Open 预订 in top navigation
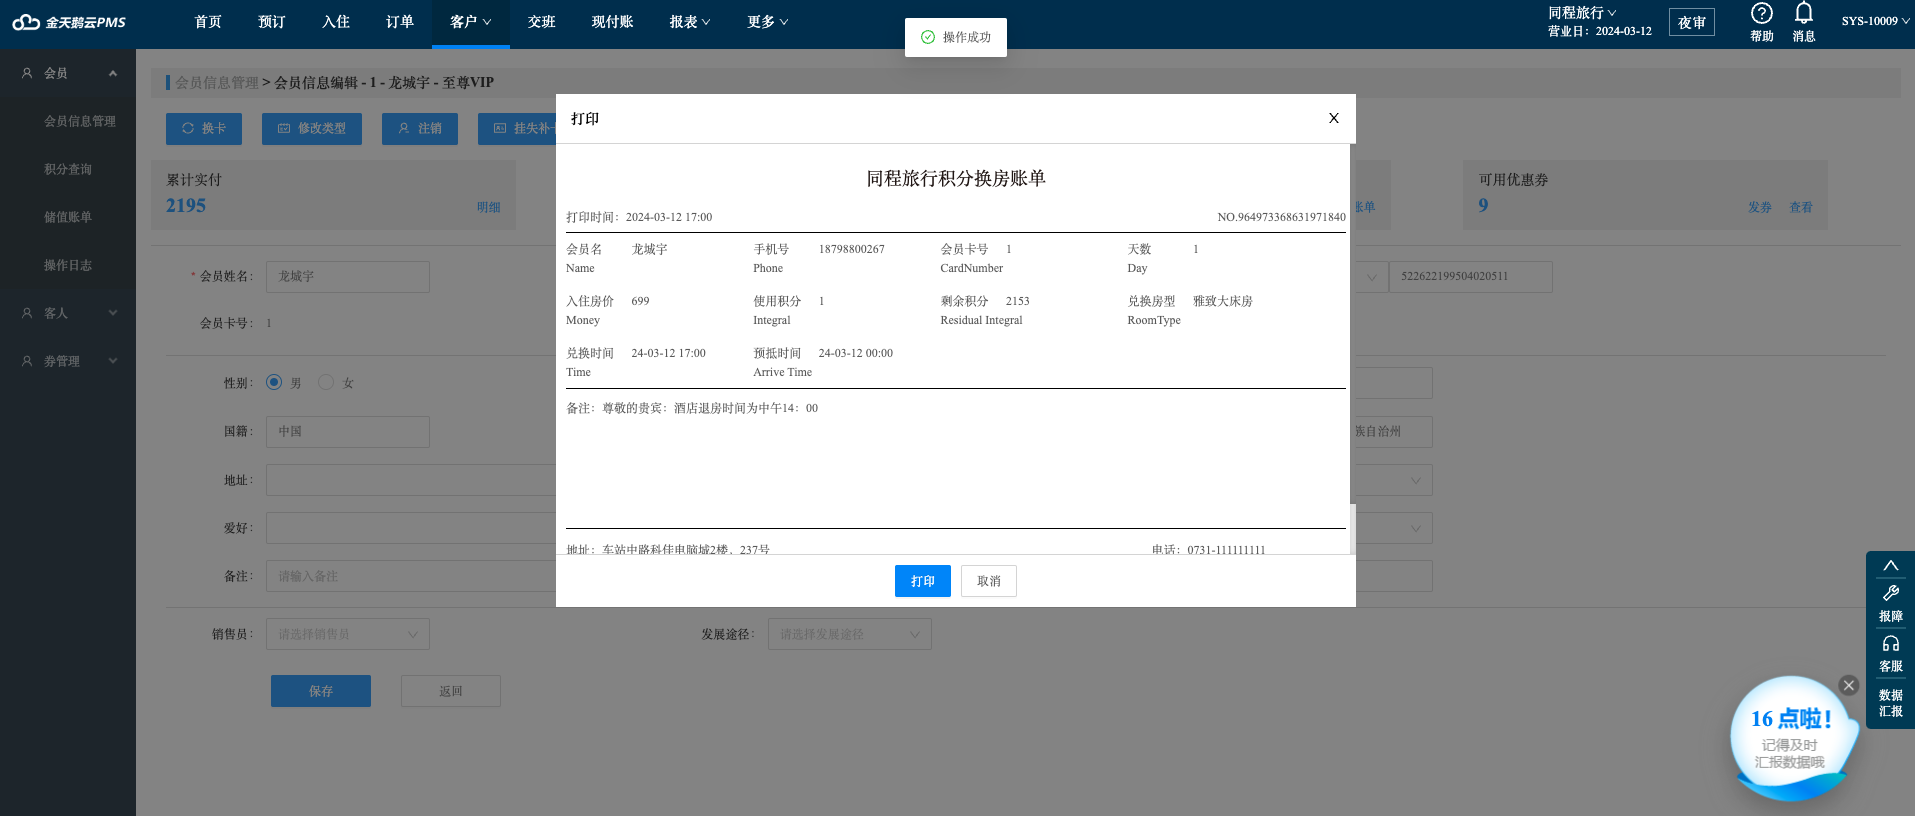 [272, 22]
